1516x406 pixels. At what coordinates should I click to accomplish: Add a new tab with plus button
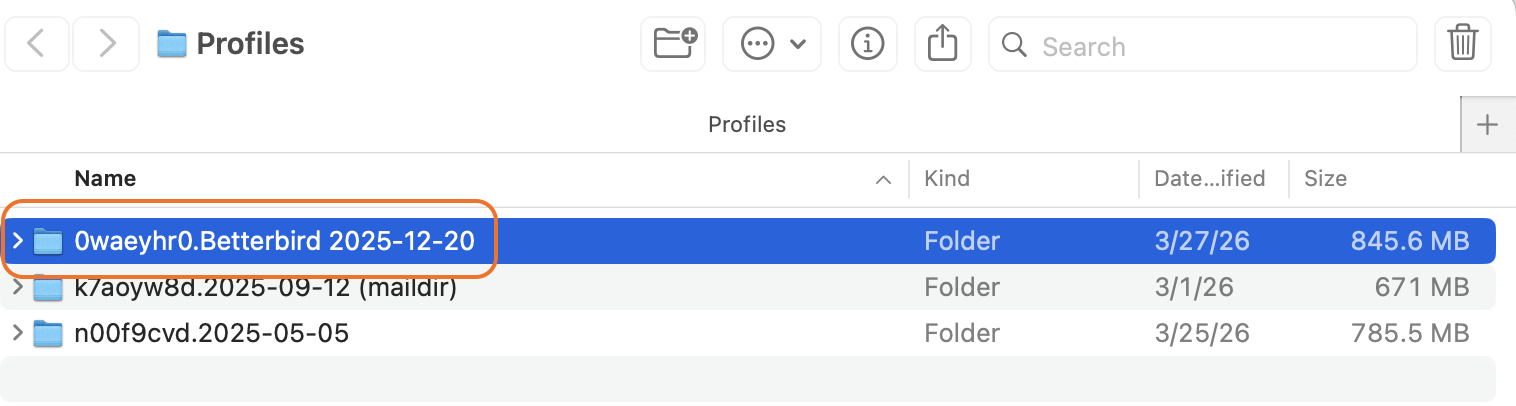1488,125
